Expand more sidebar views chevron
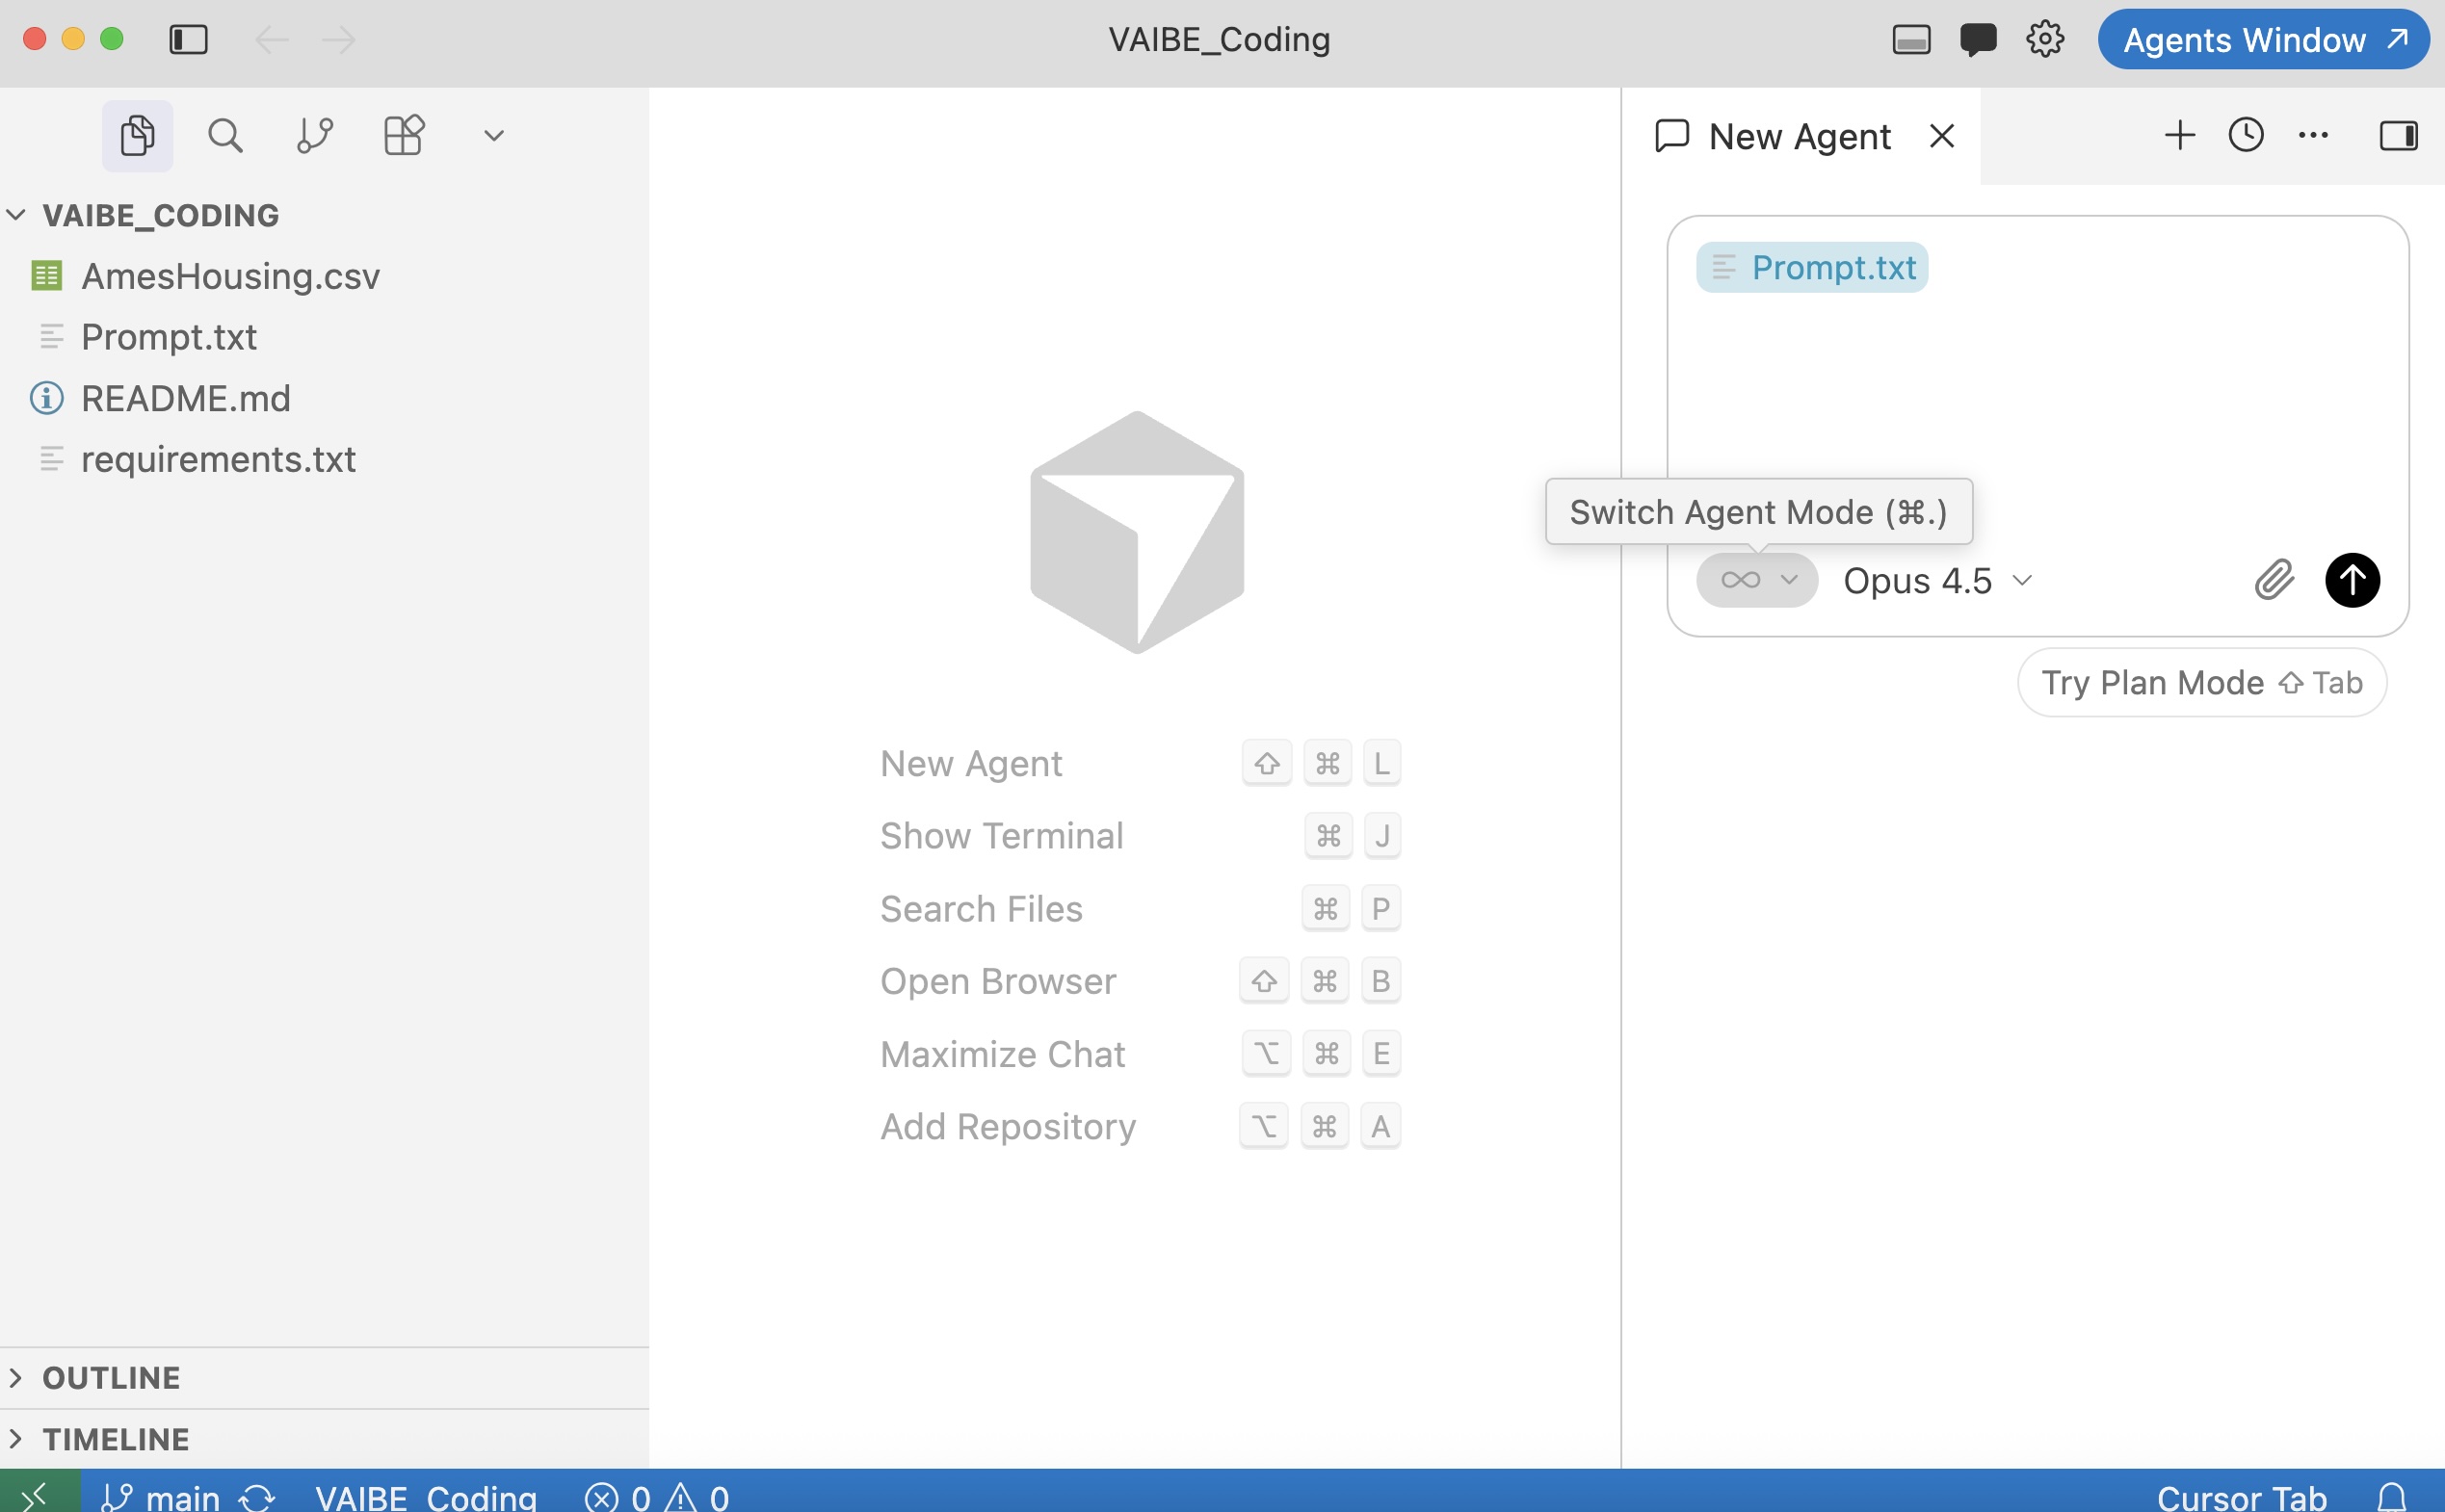2445x1512 pixels. (494, 135)
